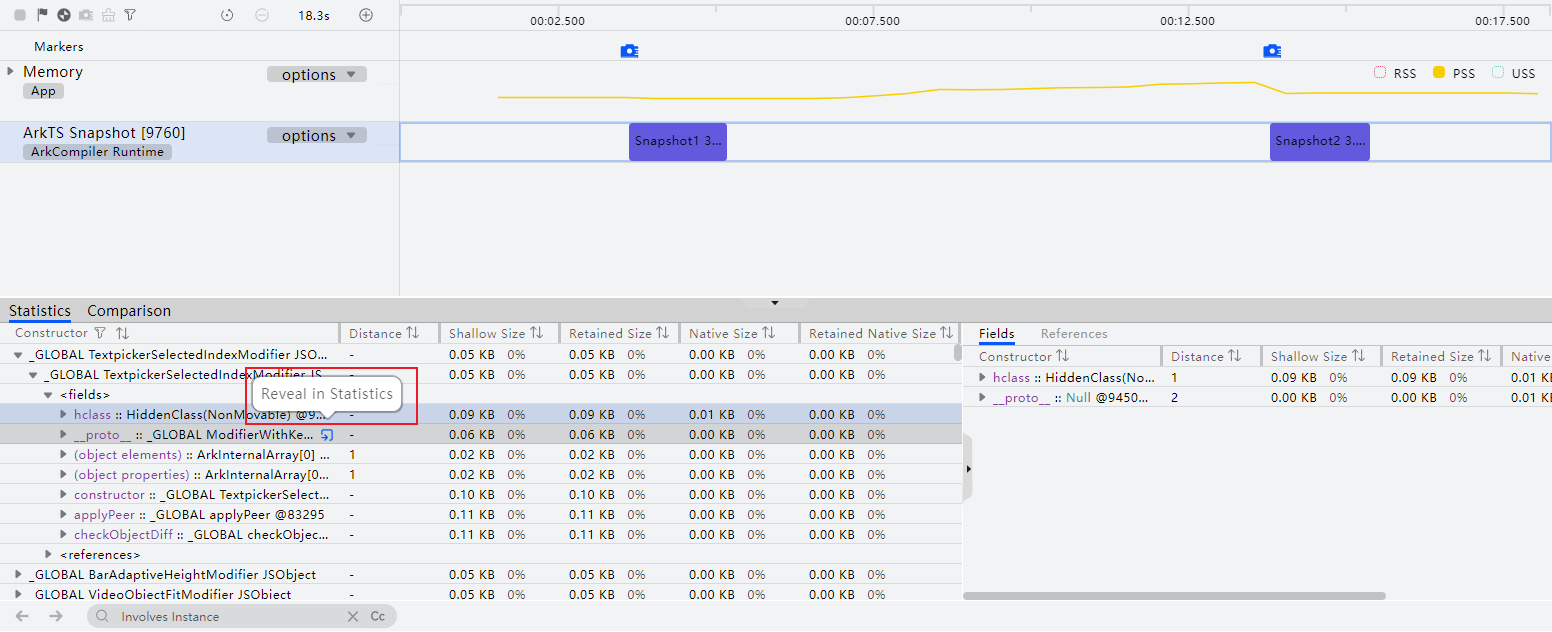1552x632 pixels.
Task: Open the References tab in details panel
Action: click(1074, 334)
